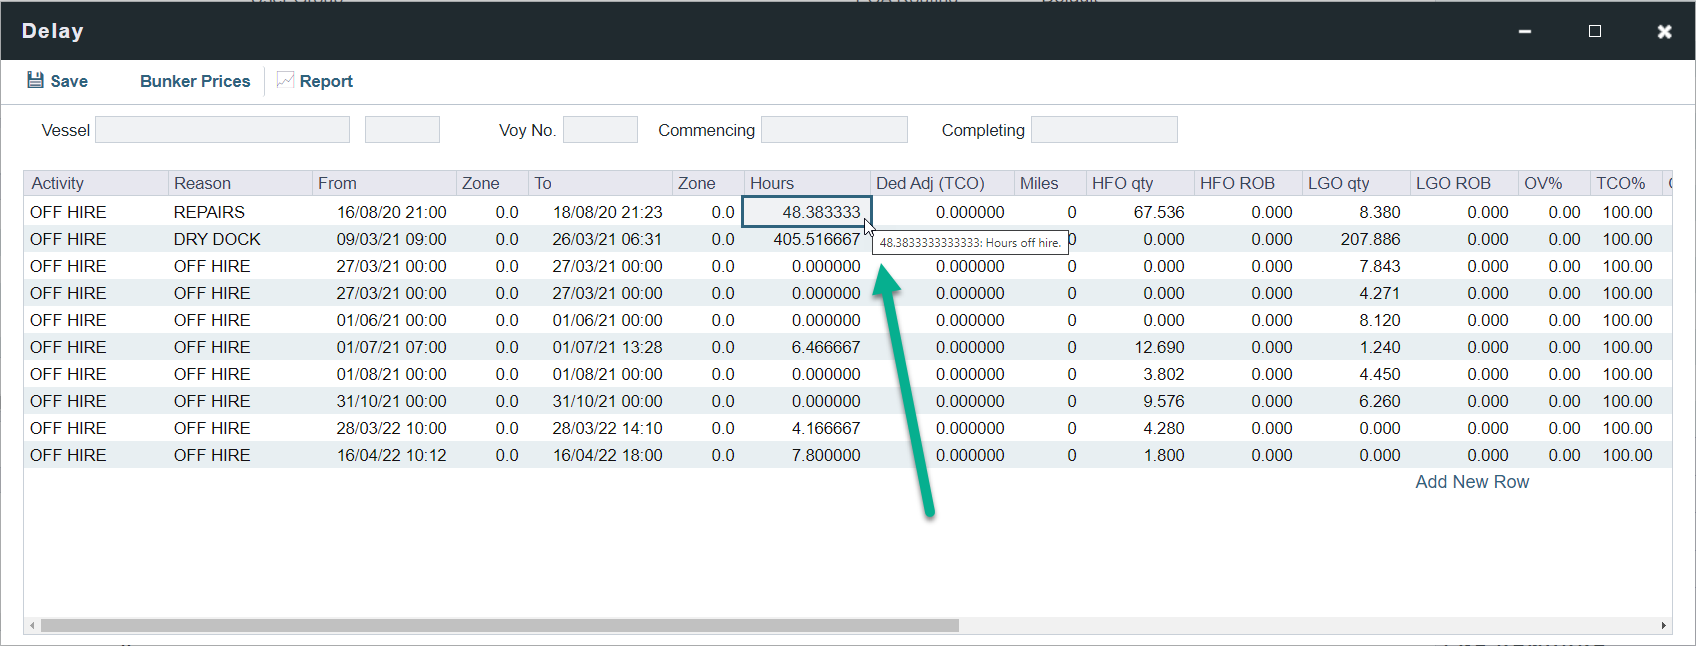Screen dimensions: 1696x646
Task: Open Bunker Prices
Action: [195, 81]
